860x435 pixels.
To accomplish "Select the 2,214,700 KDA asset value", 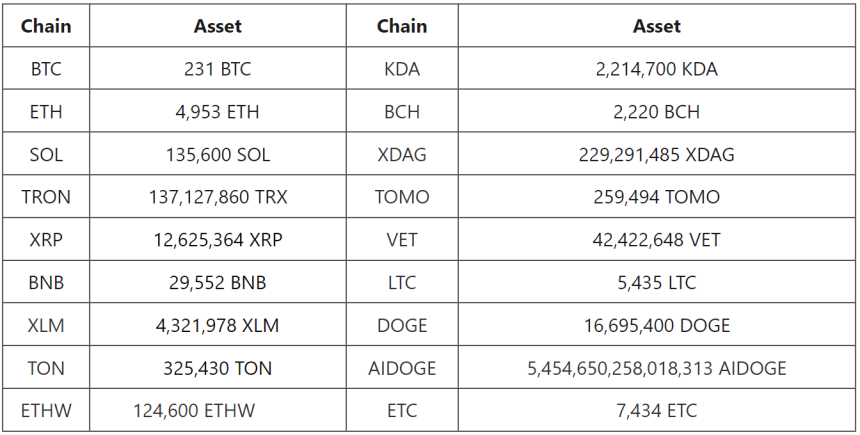I will (x=656, y=70).
